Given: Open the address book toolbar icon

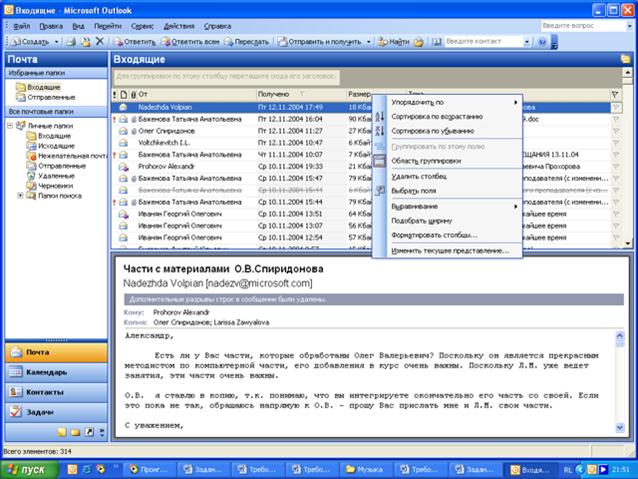Looking at the screenshot, I should [x=437, y=42].
